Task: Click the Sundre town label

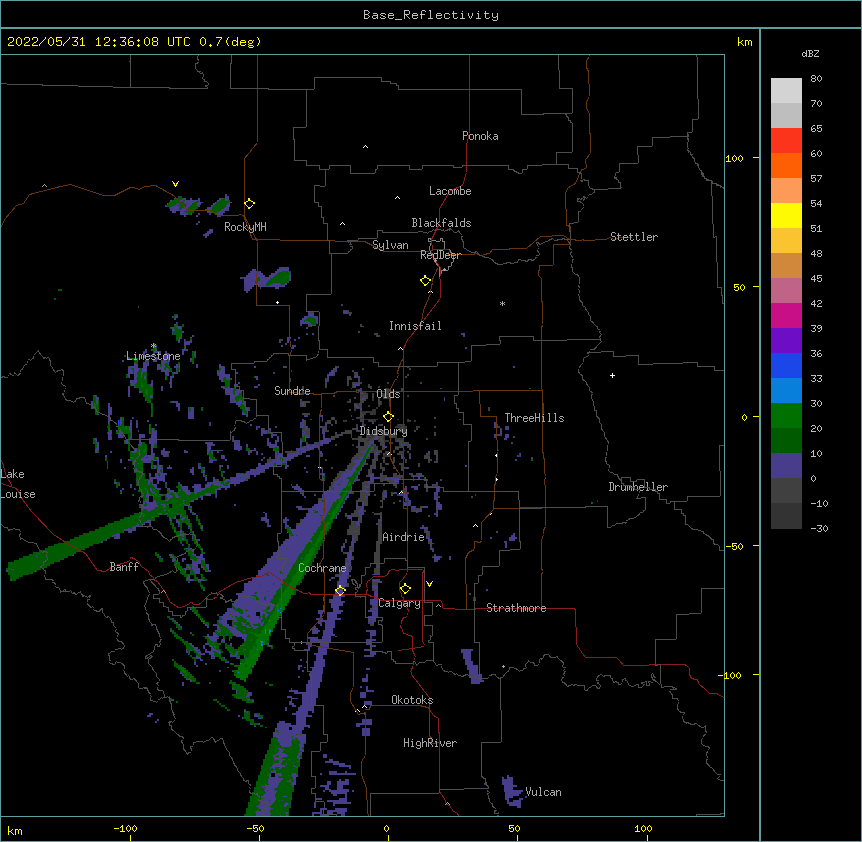Action: (292, 391)
